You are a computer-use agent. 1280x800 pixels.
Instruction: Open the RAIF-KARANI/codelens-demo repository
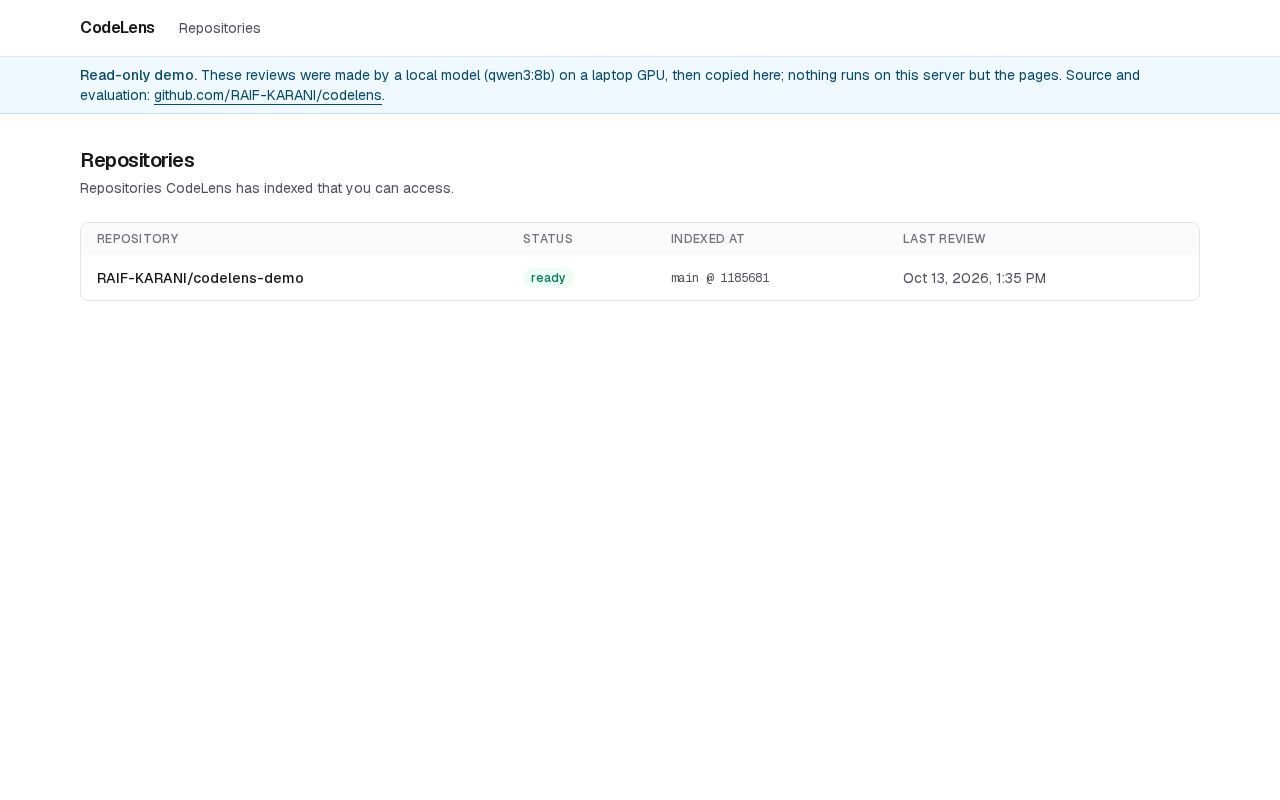pyautogui.click(x=200, y=278)
